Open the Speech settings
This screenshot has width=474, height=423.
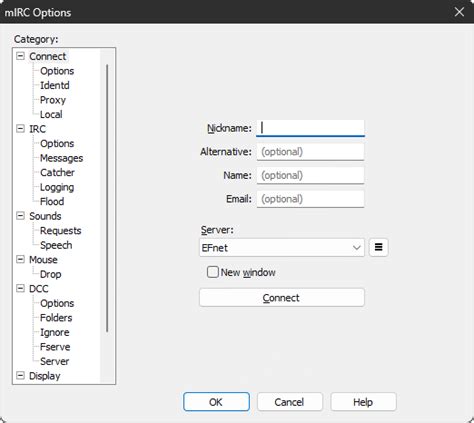tap(56, 245)
